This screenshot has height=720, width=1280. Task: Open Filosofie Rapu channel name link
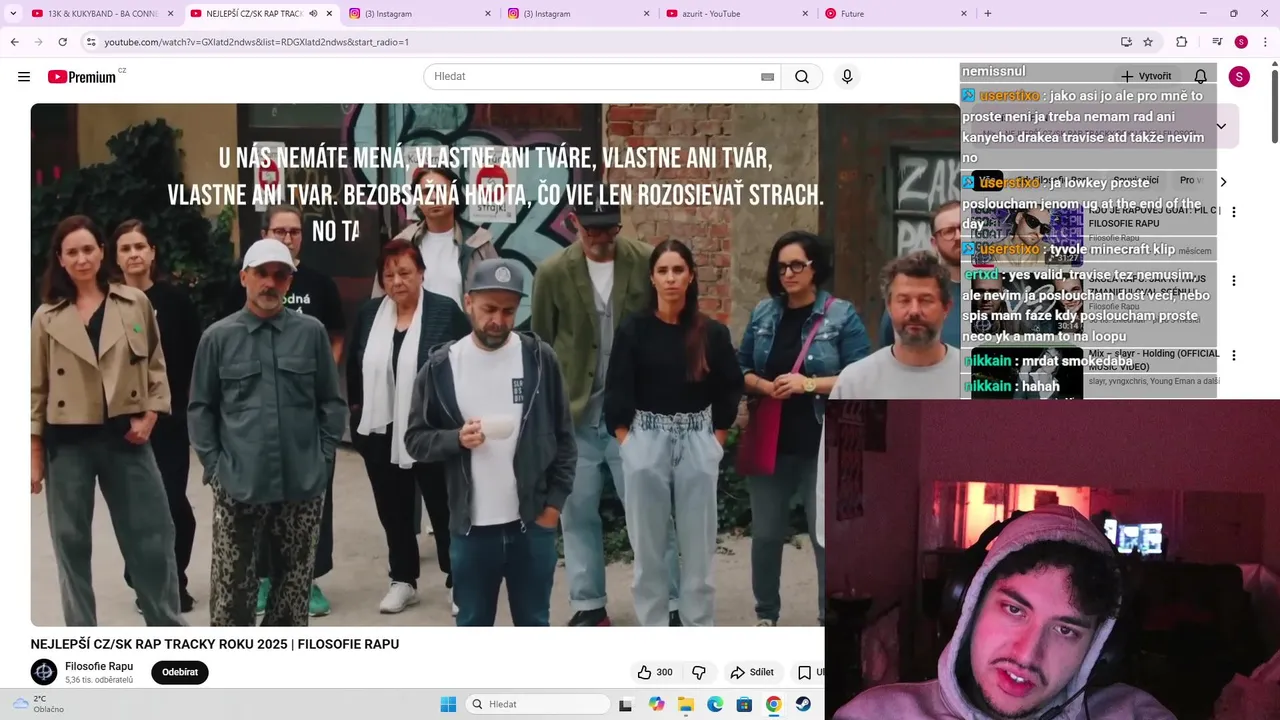(x=99, y=666)
